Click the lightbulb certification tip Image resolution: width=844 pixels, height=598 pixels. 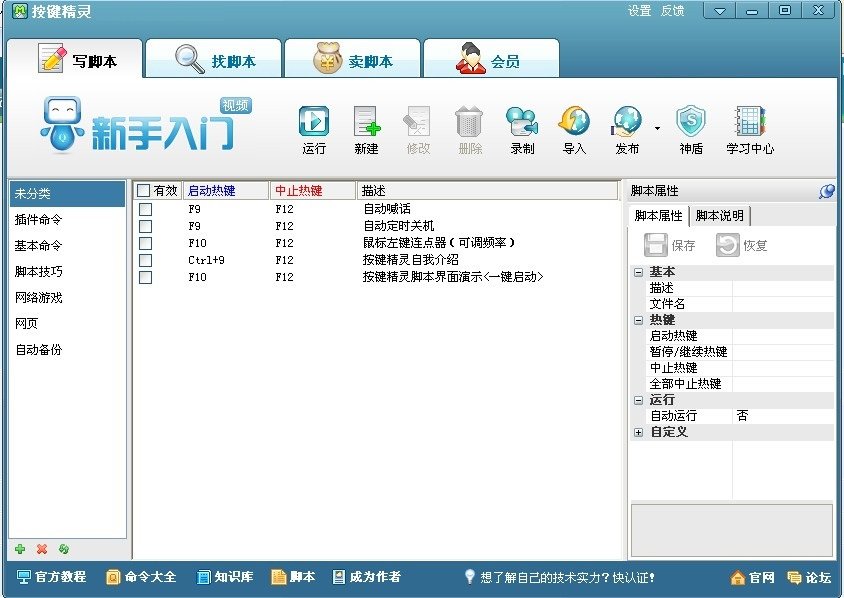(x=559, y=578)
